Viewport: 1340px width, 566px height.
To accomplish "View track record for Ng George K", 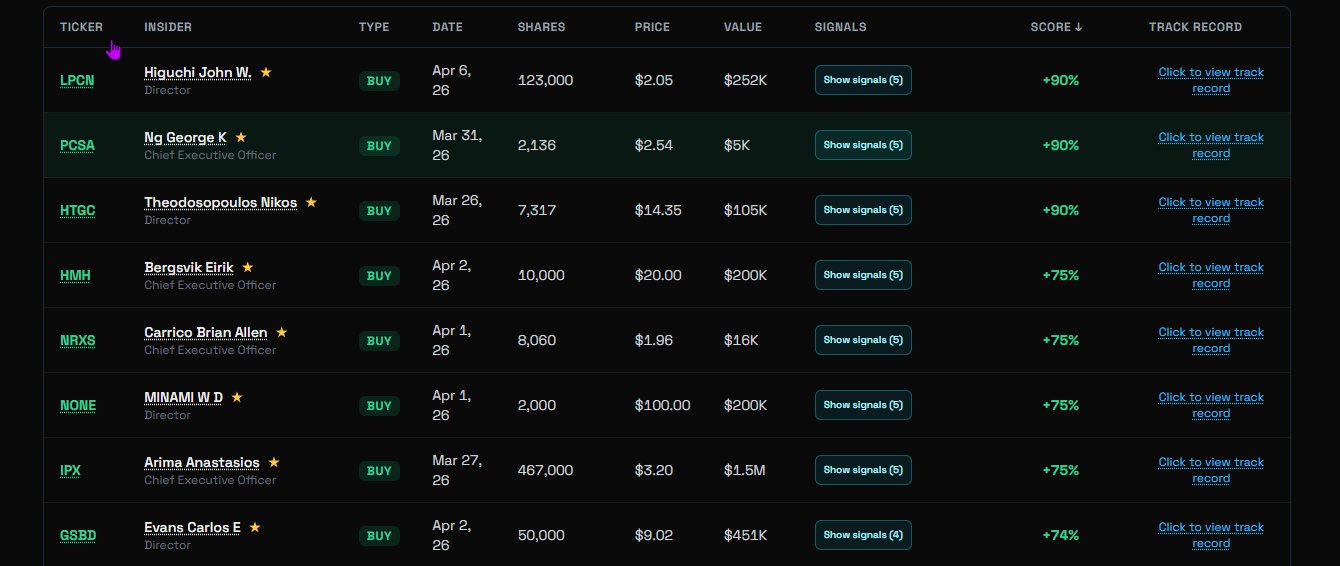I will [x=1210, y=145].
